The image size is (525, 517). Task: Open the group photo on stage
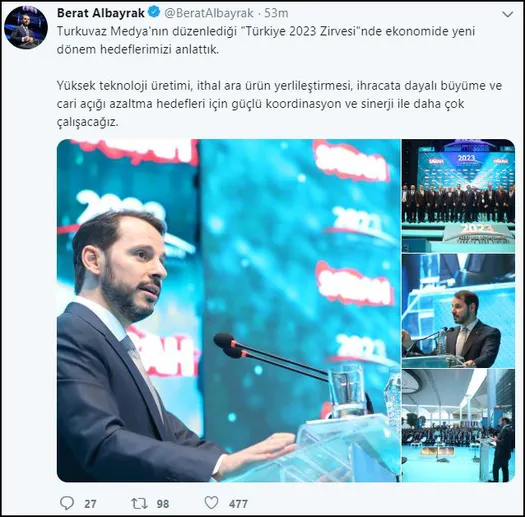pos(458,196)
